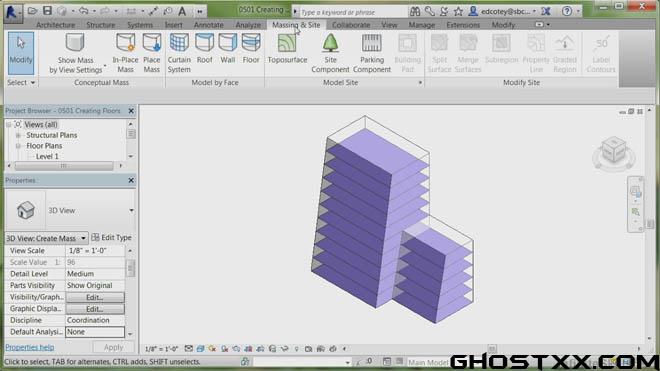Screen dimensions: 660x371
Task: Select the Roof by face tool
Action: click(205, 49)
